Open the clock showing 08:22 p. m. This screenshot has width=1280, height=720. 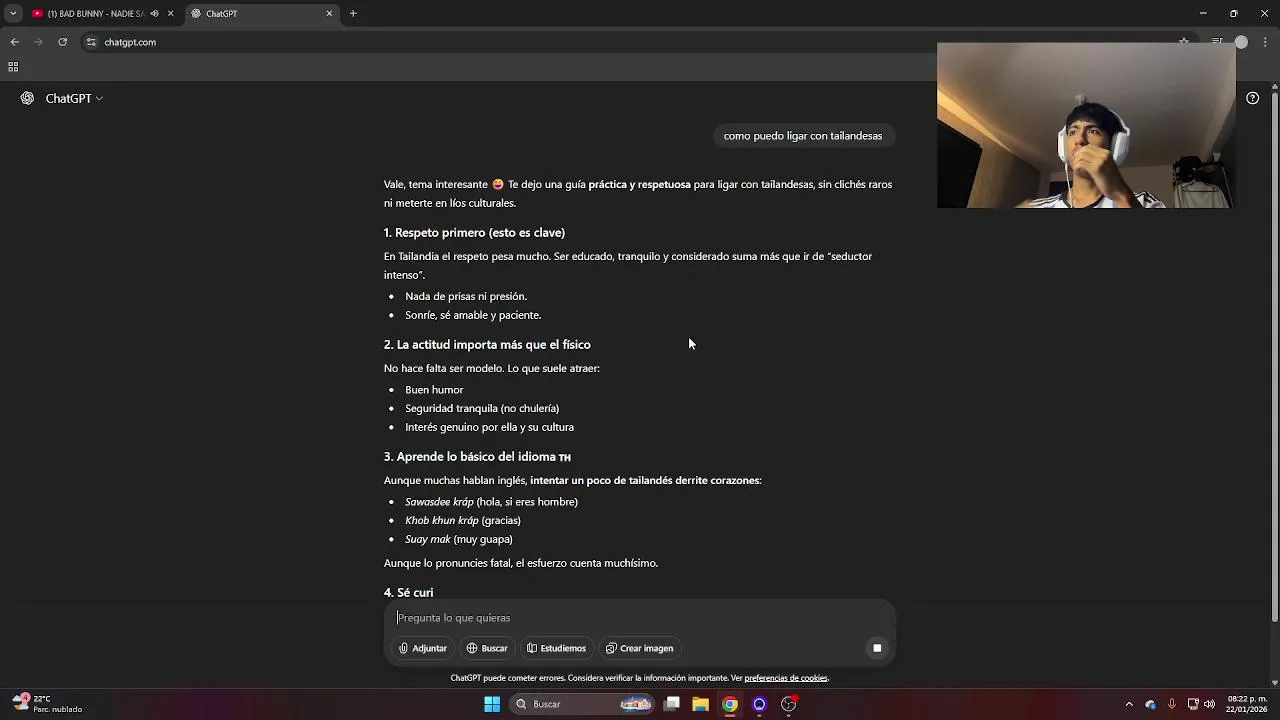tap(1246, 704)
